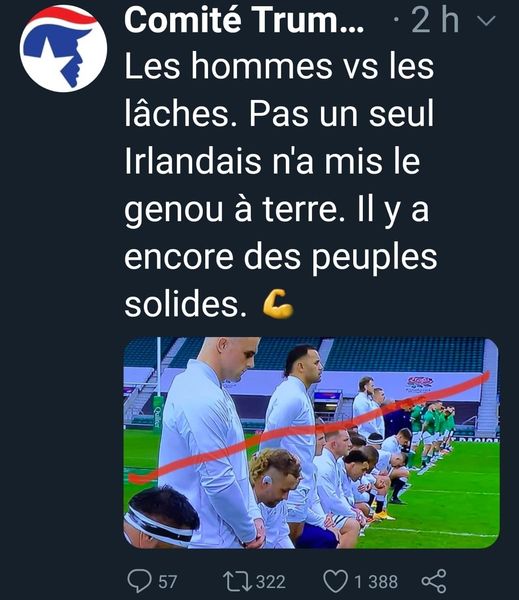Click the bald standing player in photo
This screenshot has height=600, width=519.
pyautogui.click(x=211, y=442)
